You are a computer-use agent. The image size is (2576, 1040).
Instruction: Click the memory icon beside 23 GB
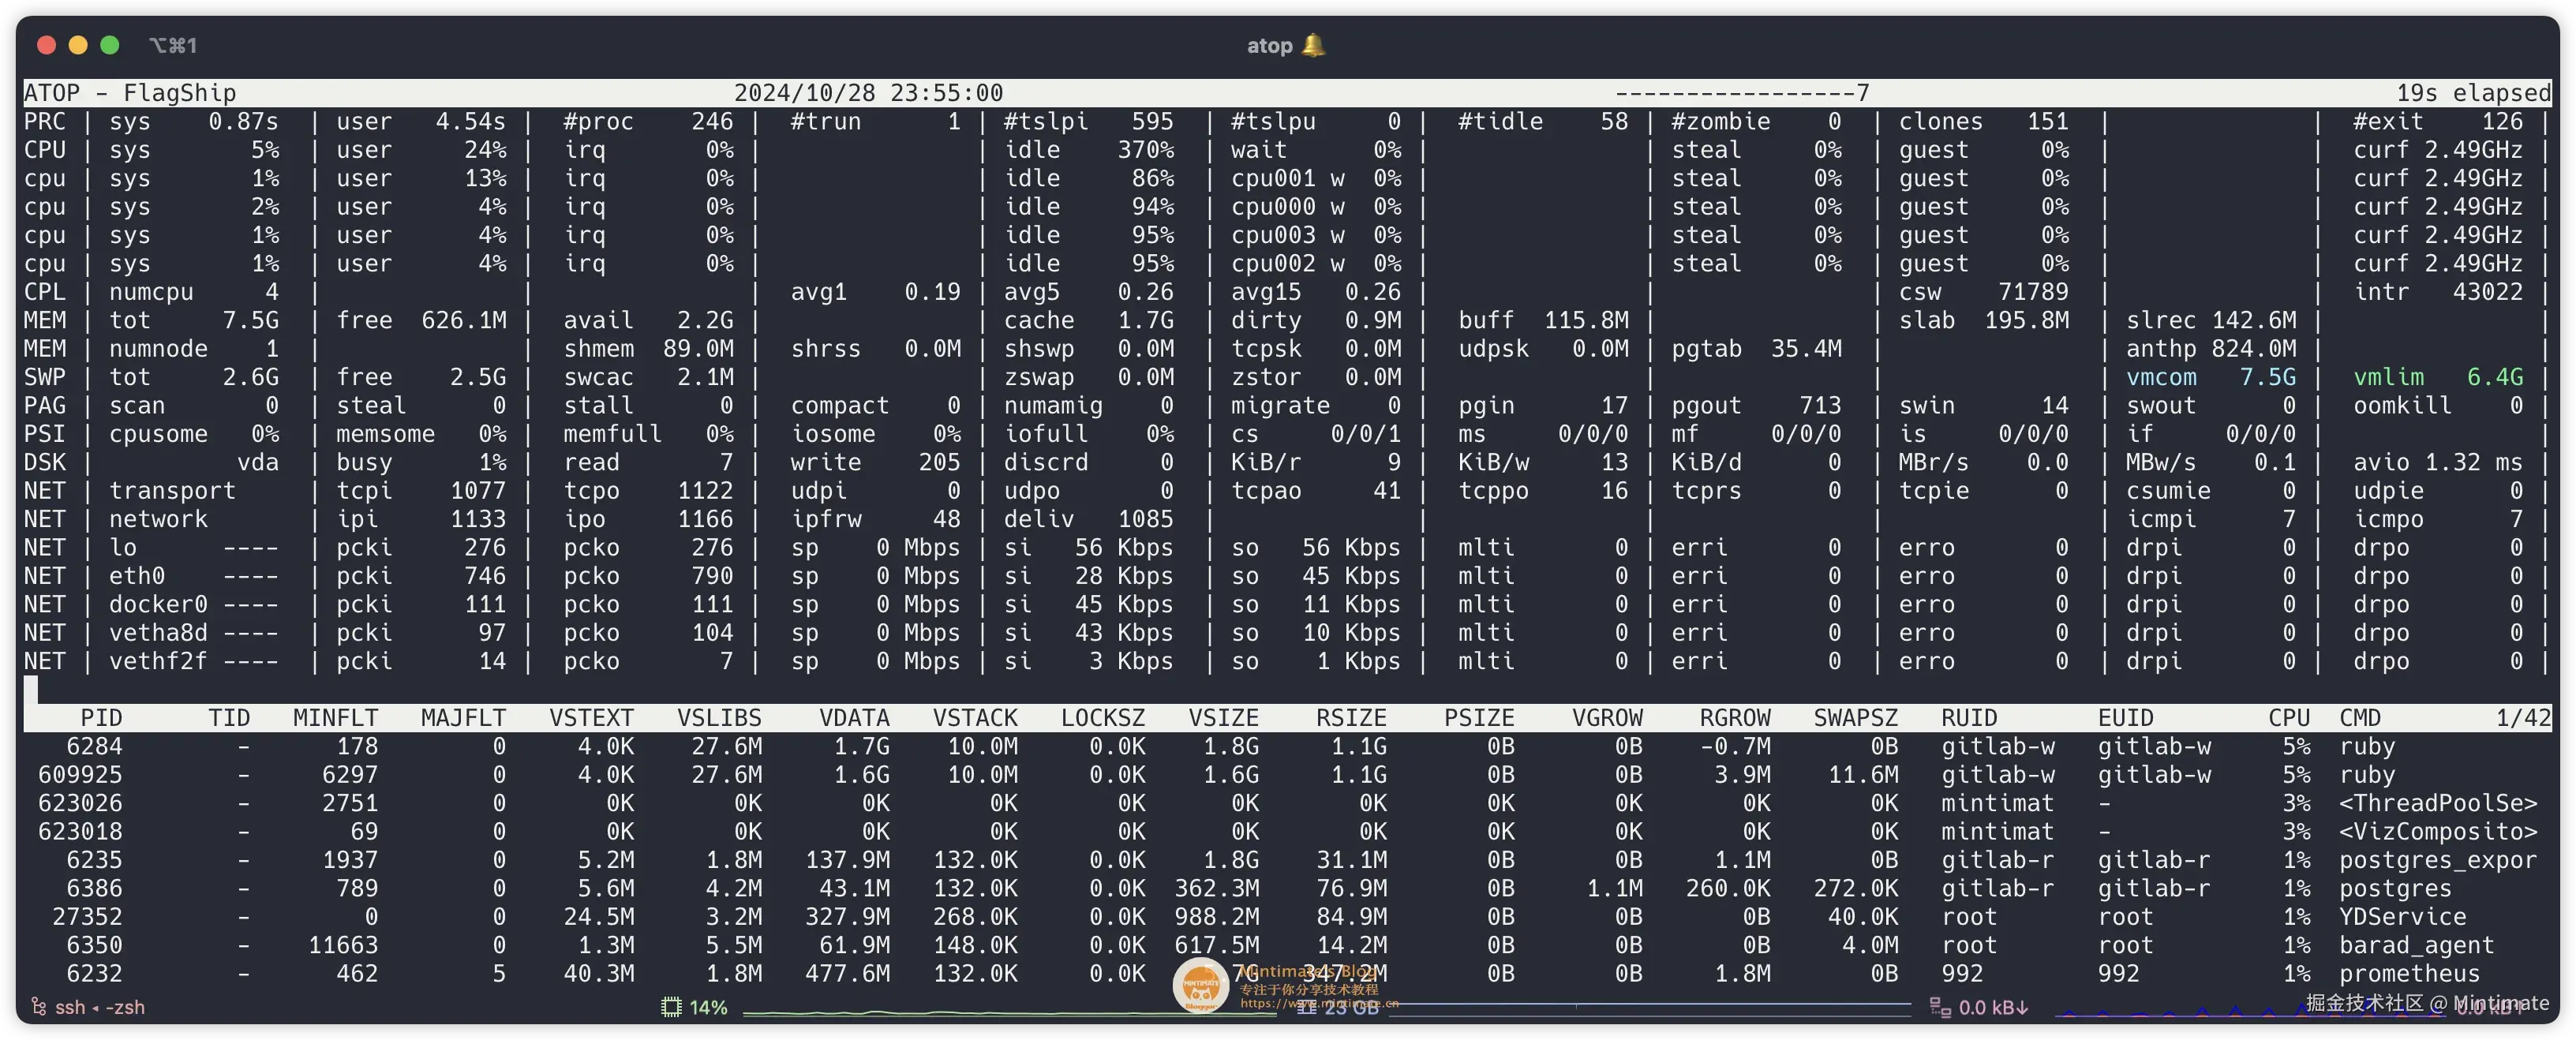coord(1306,1007)
